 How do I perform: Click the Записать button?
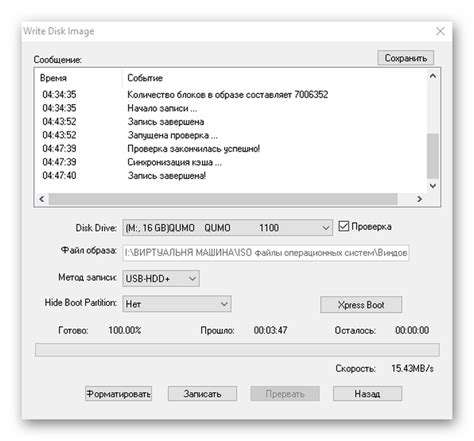202,394
